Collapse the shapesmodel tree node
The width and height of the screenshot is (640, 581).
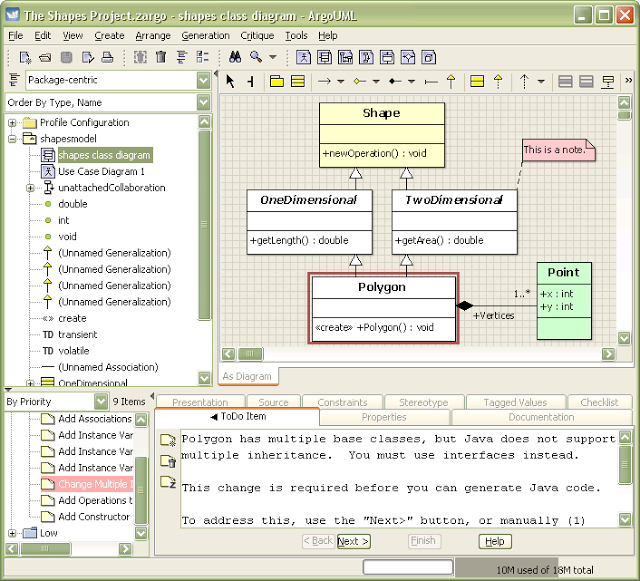click(x=12, y=139)
